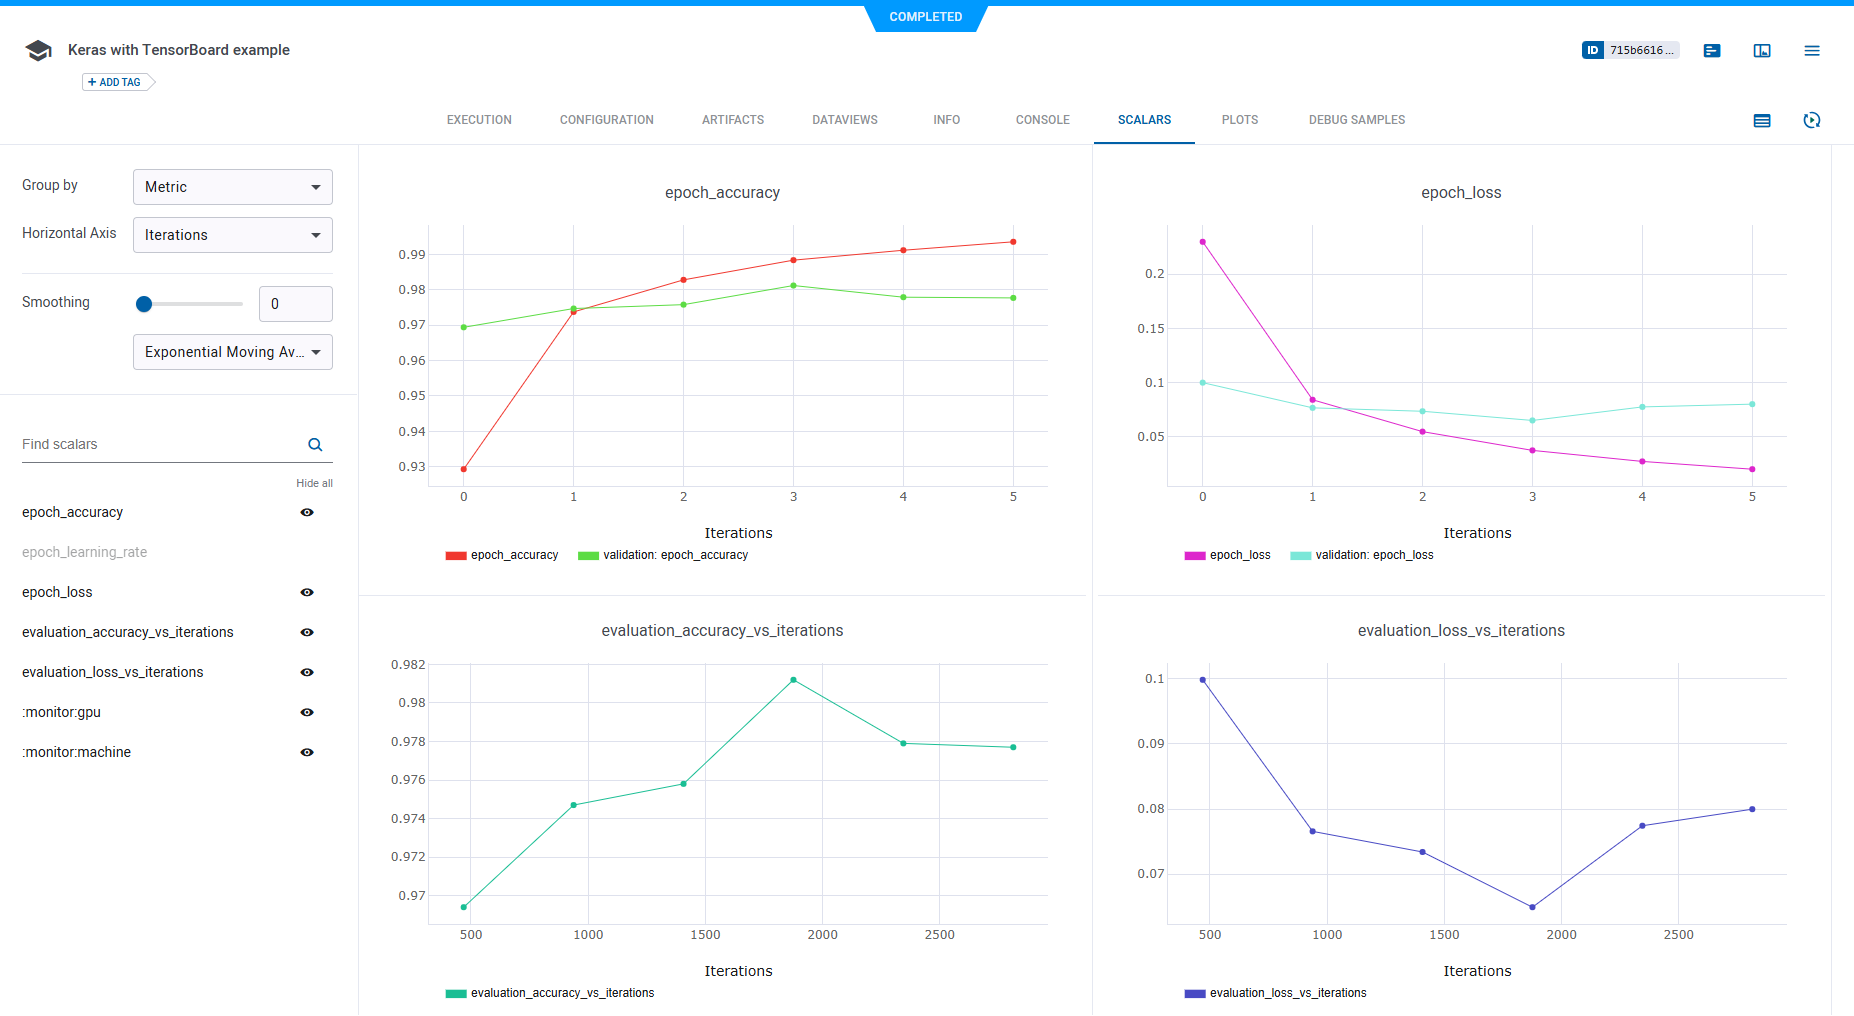
Task: Switch to the PLOTS tab
Action: 1240,120
